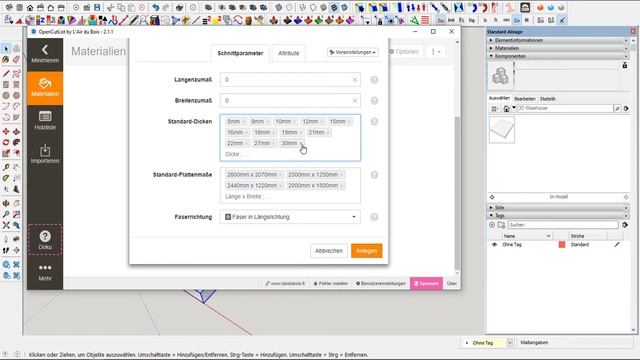Screen dimensions: 640x360
Task: Switch to the Schnittparameter tab
Action: pos(240,53)
